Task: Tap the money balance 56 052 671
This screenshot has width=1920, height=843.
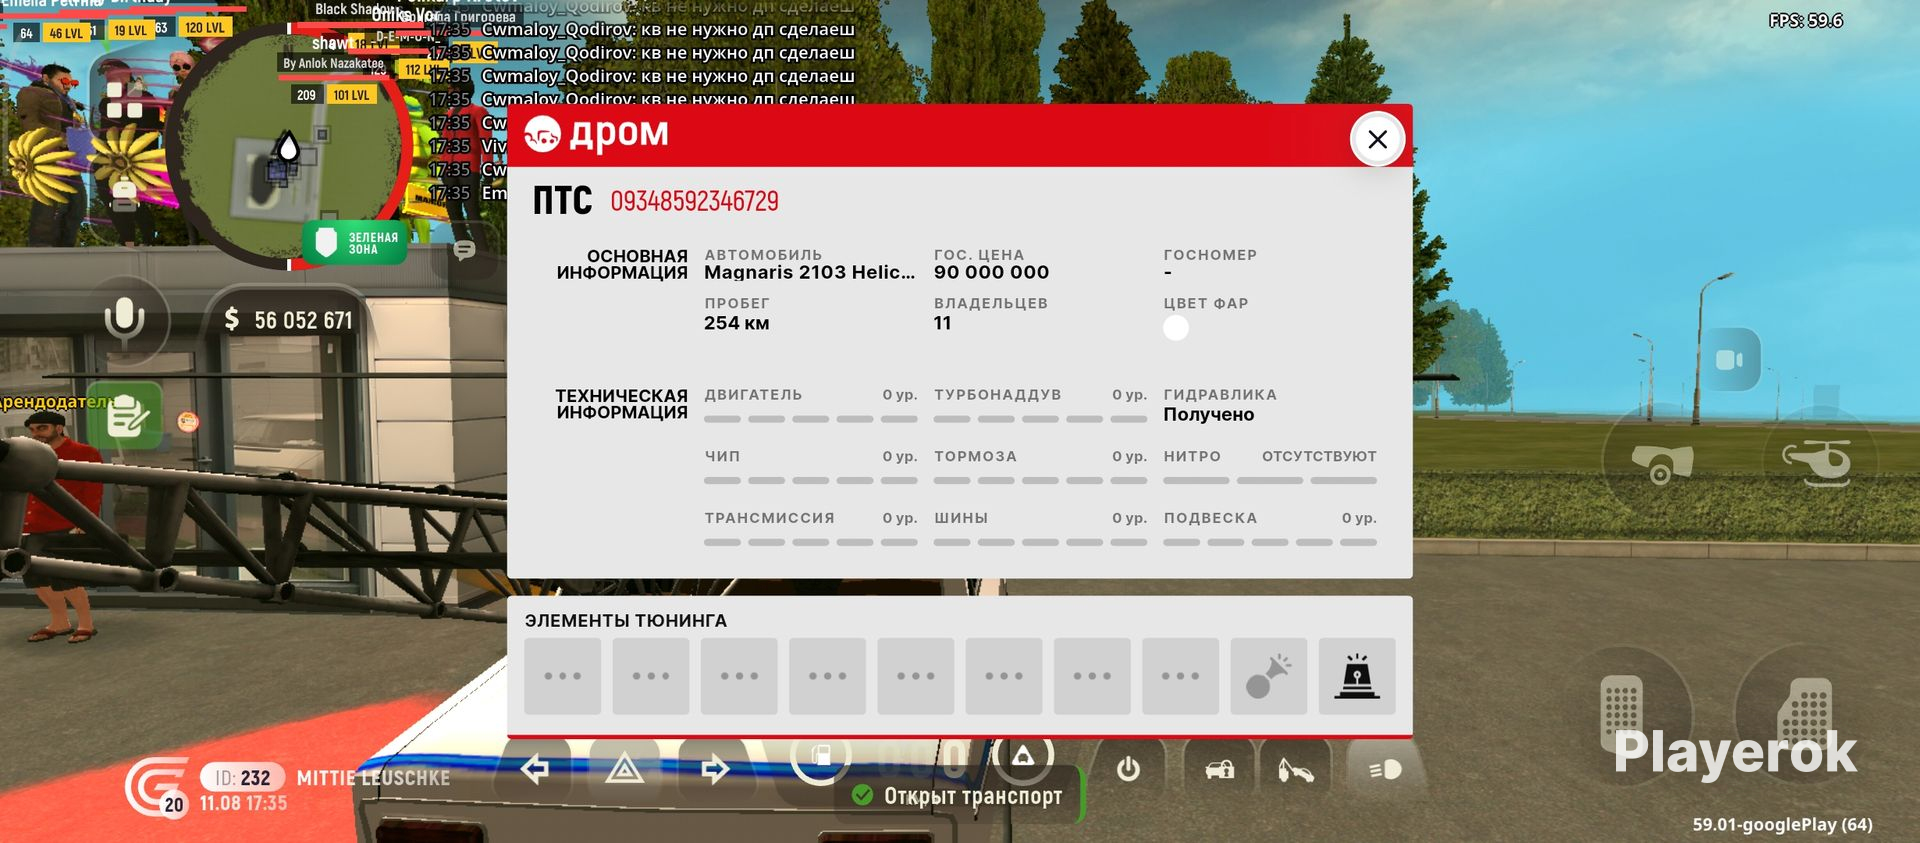Action: (x=289, y=320)
